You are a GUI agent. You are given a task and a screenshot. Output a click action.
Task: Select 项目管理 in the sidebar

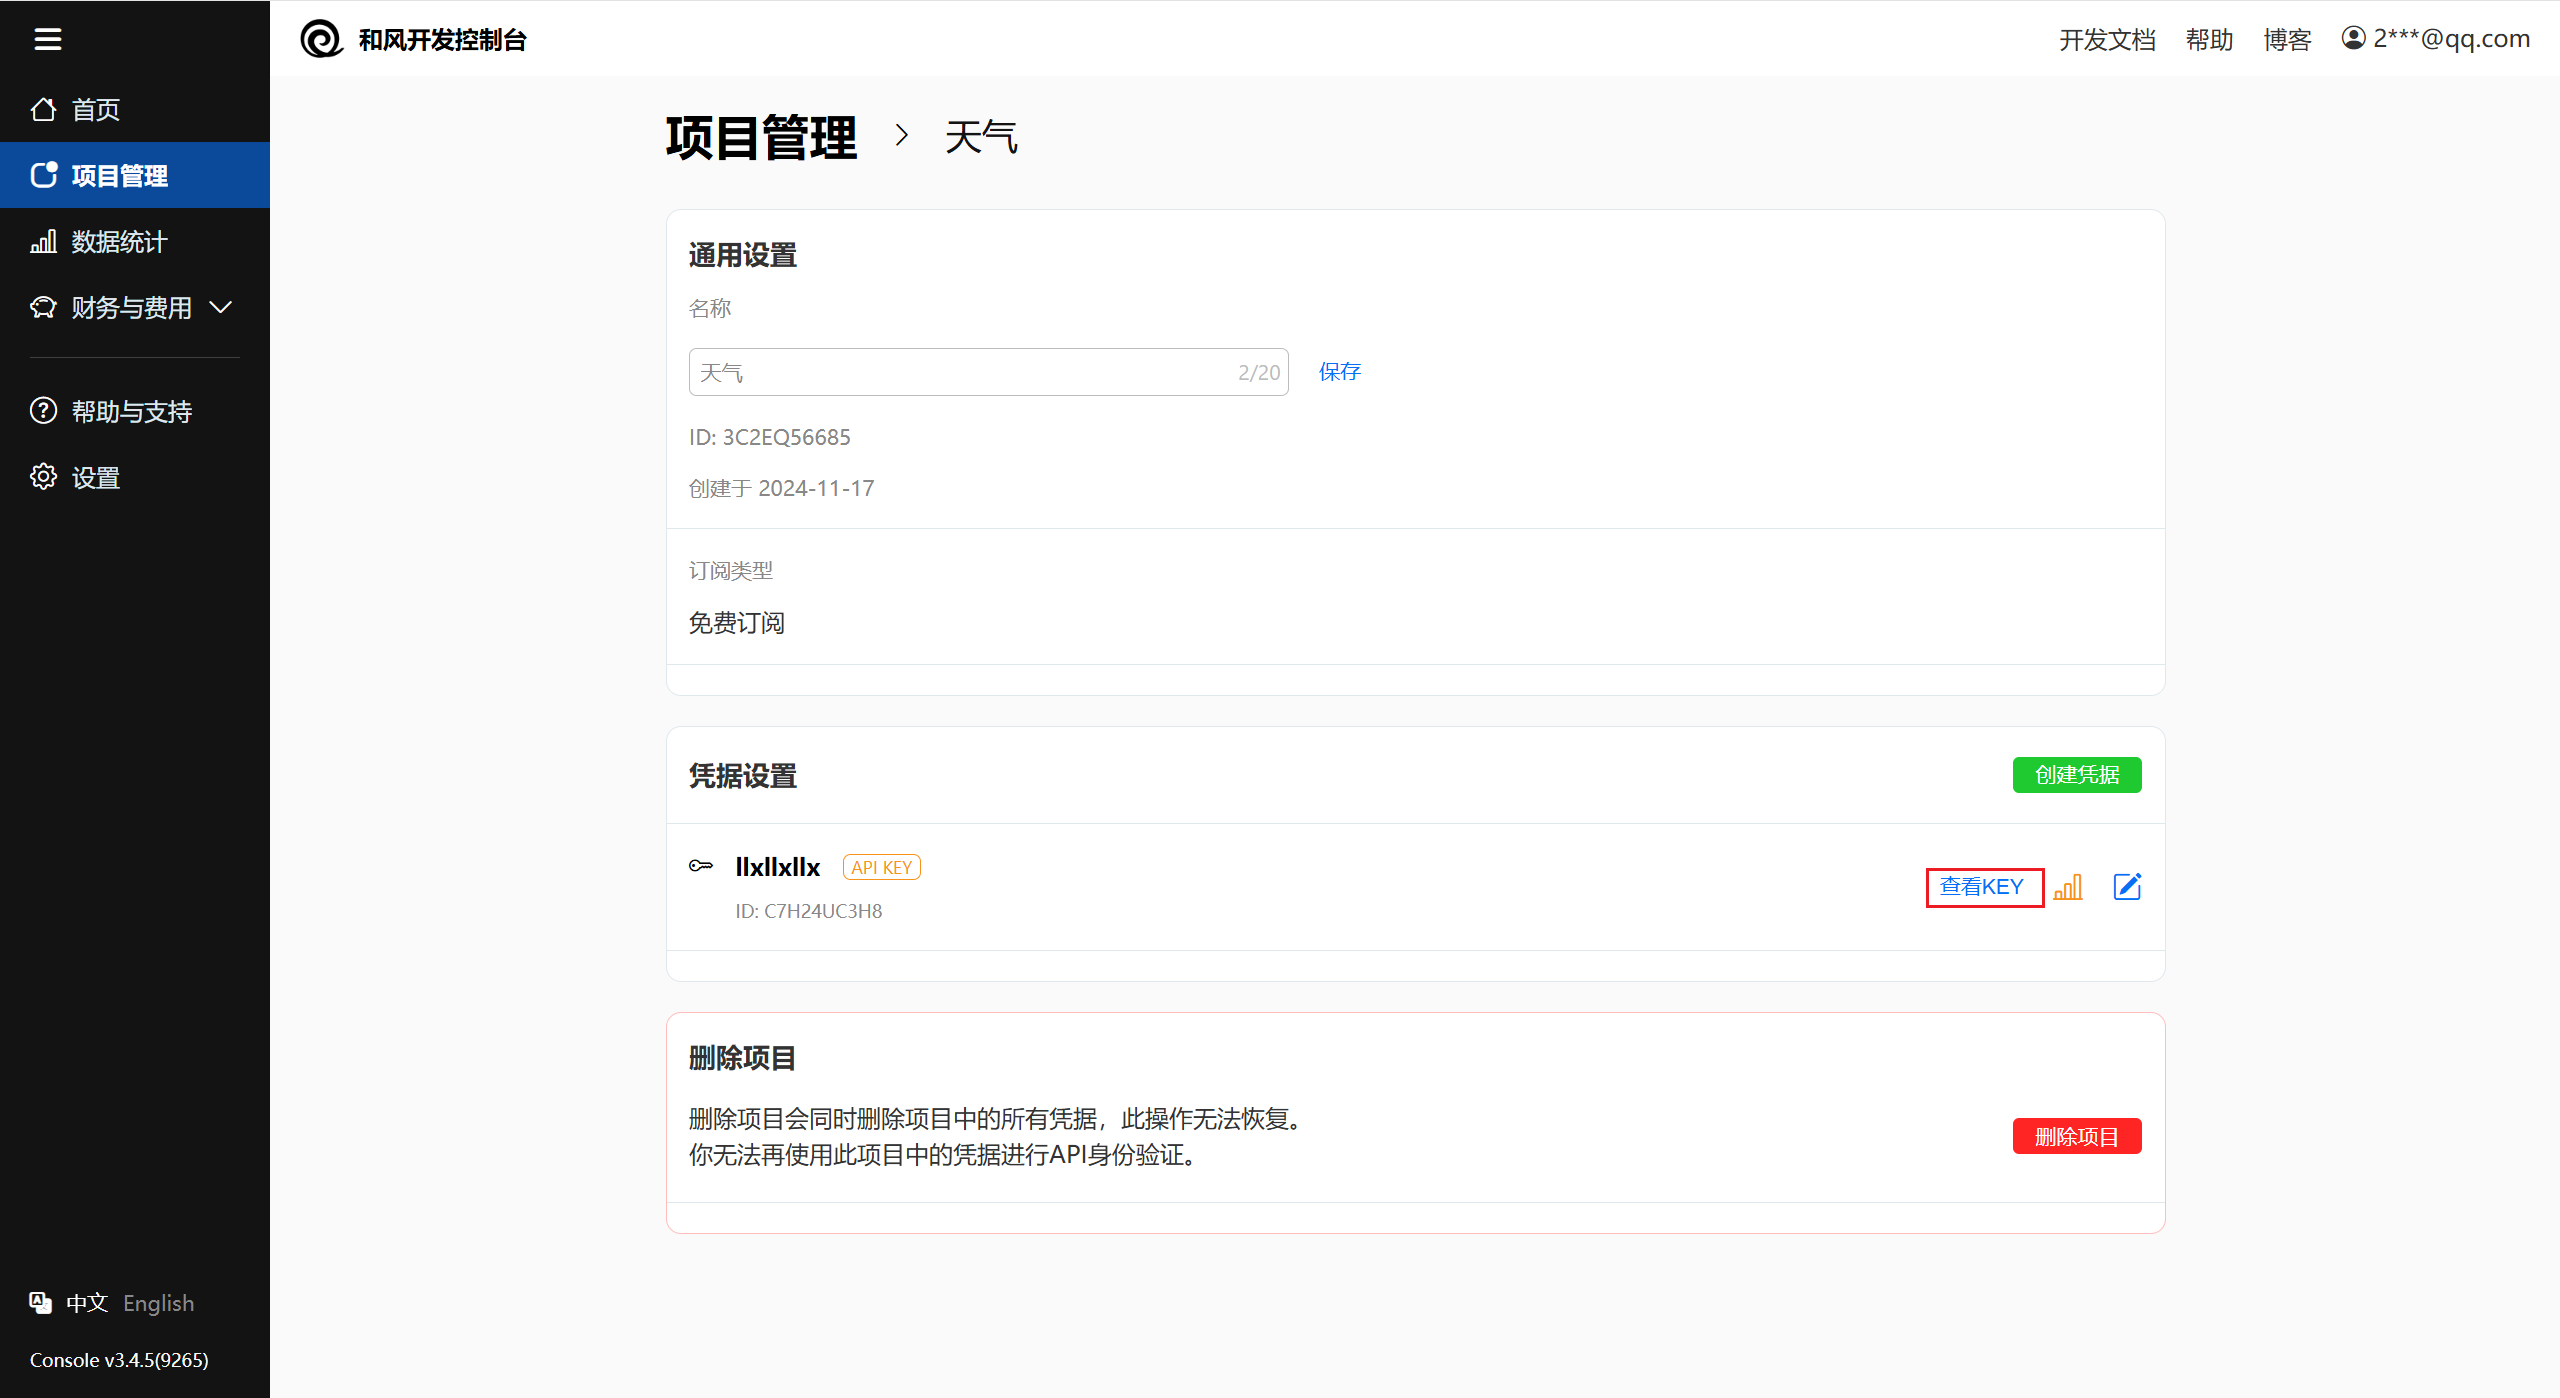(119, 175)
